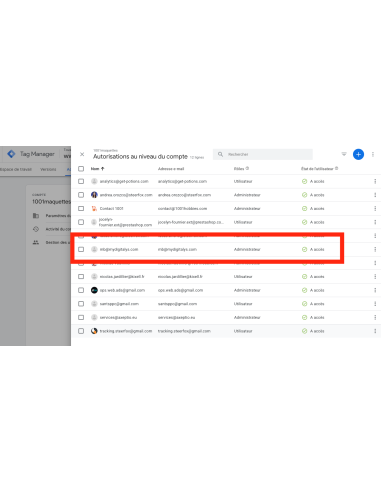Click the blue plus add-user button
Screen dimensions: 381x492
click(358, 154)
